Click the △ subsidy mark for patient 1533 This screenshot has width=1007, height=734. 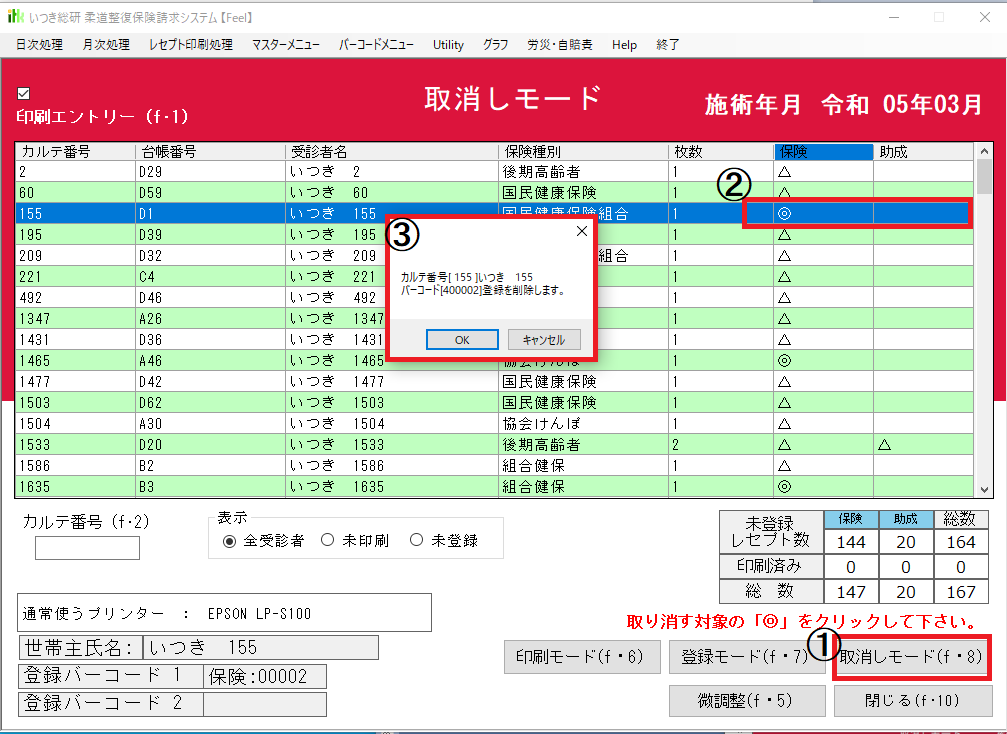[885, 445]
